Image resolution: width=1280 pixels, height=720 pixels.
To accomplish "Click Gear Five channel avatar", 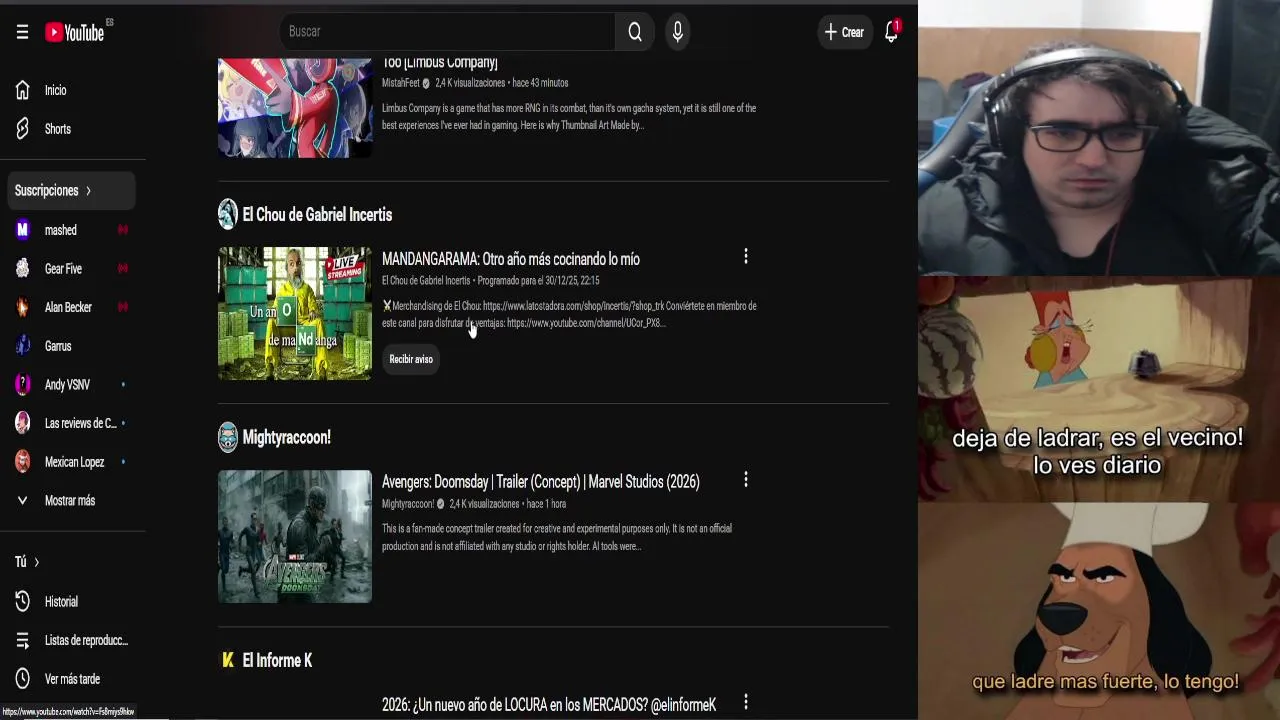I will (x=22, y=269).
